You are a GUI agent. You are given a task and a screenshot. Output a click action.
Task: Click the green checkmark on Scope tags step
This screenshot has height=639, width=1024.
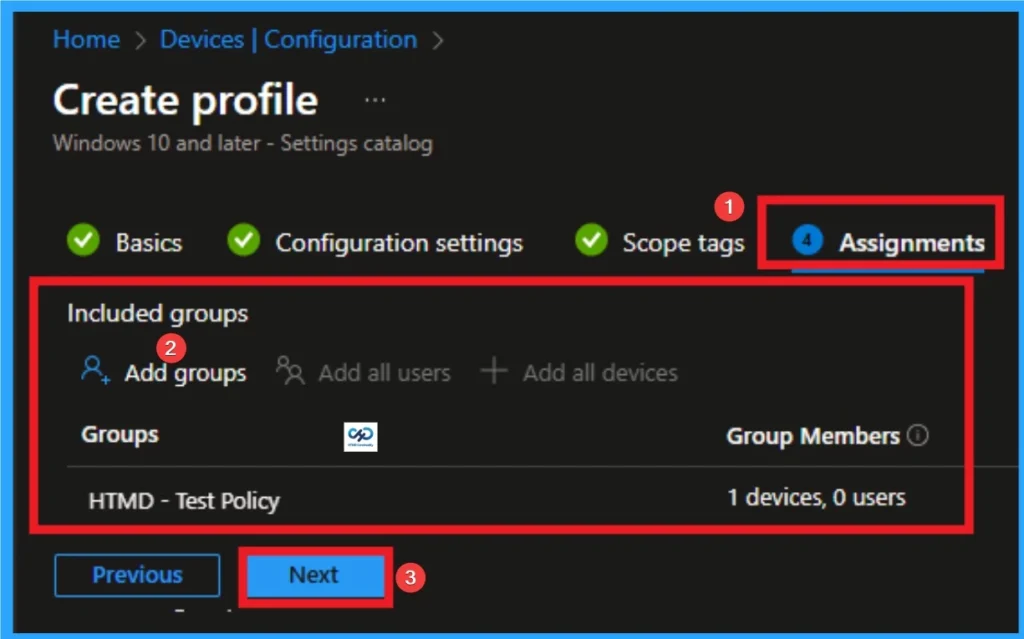click(x=591, y=241)
